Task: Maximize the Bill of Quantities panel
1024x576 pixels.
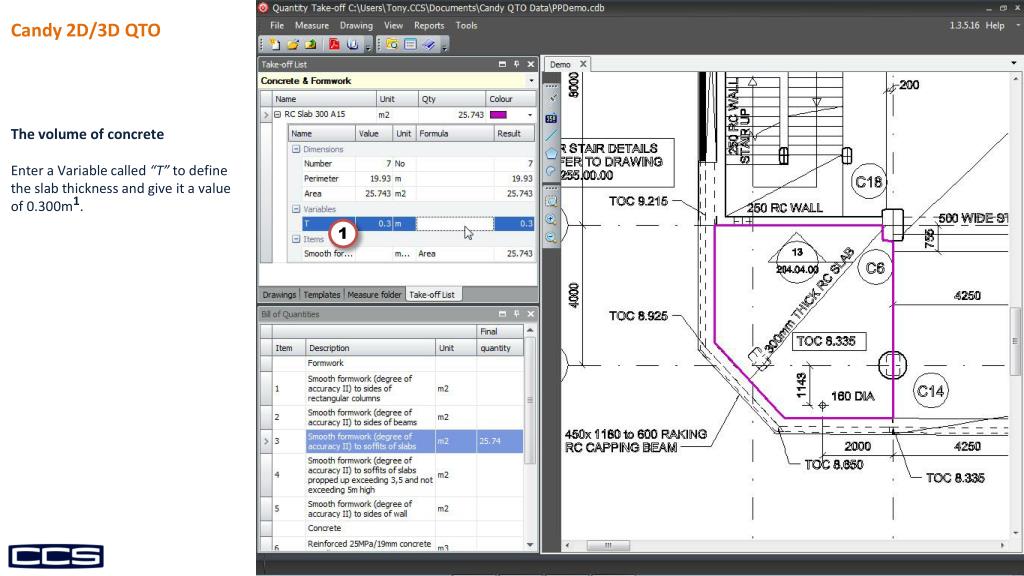Action: pos(502,314)
